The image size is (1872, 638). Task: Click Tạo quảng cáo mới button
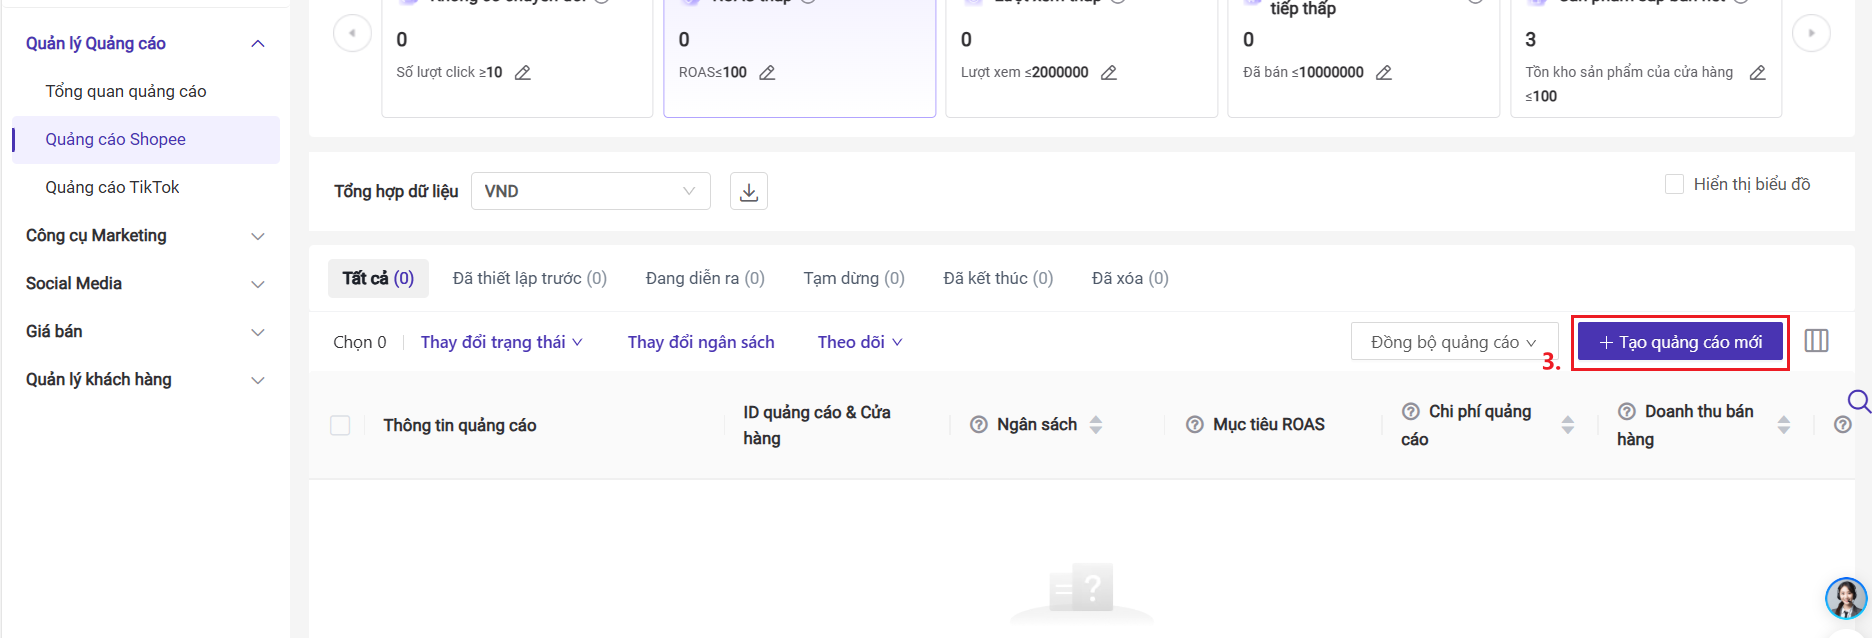(x=1680, y=342)
